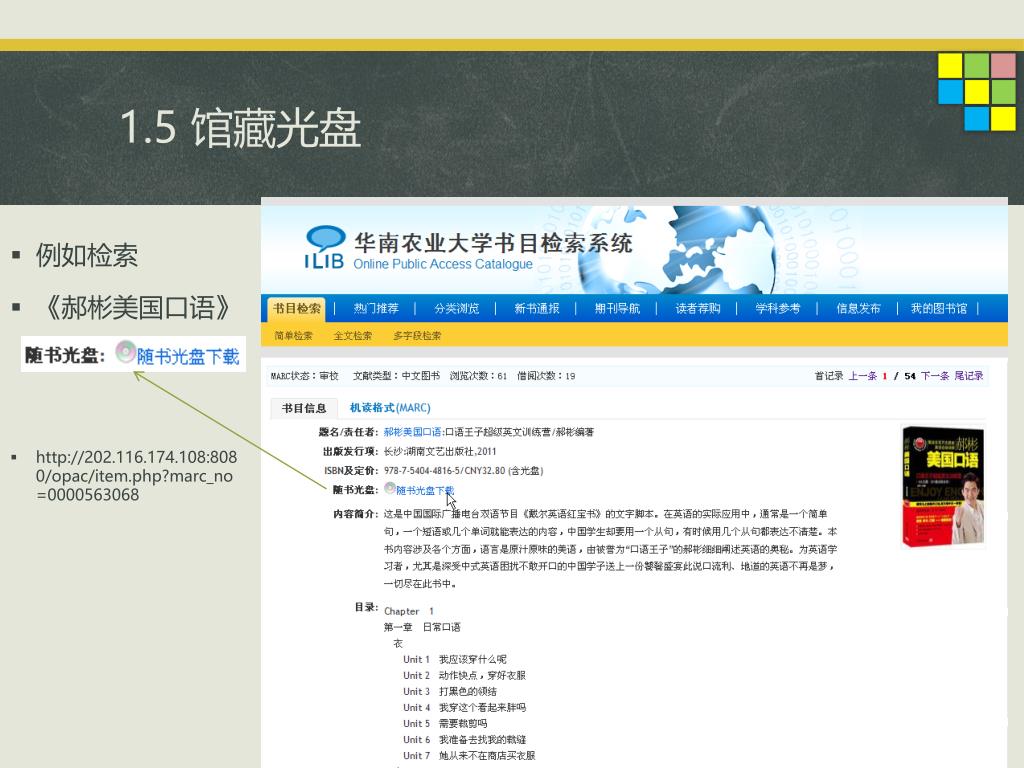Click the 上一条 record link
The height and width of the screenshot is (768, 1024).
point(862,376)
